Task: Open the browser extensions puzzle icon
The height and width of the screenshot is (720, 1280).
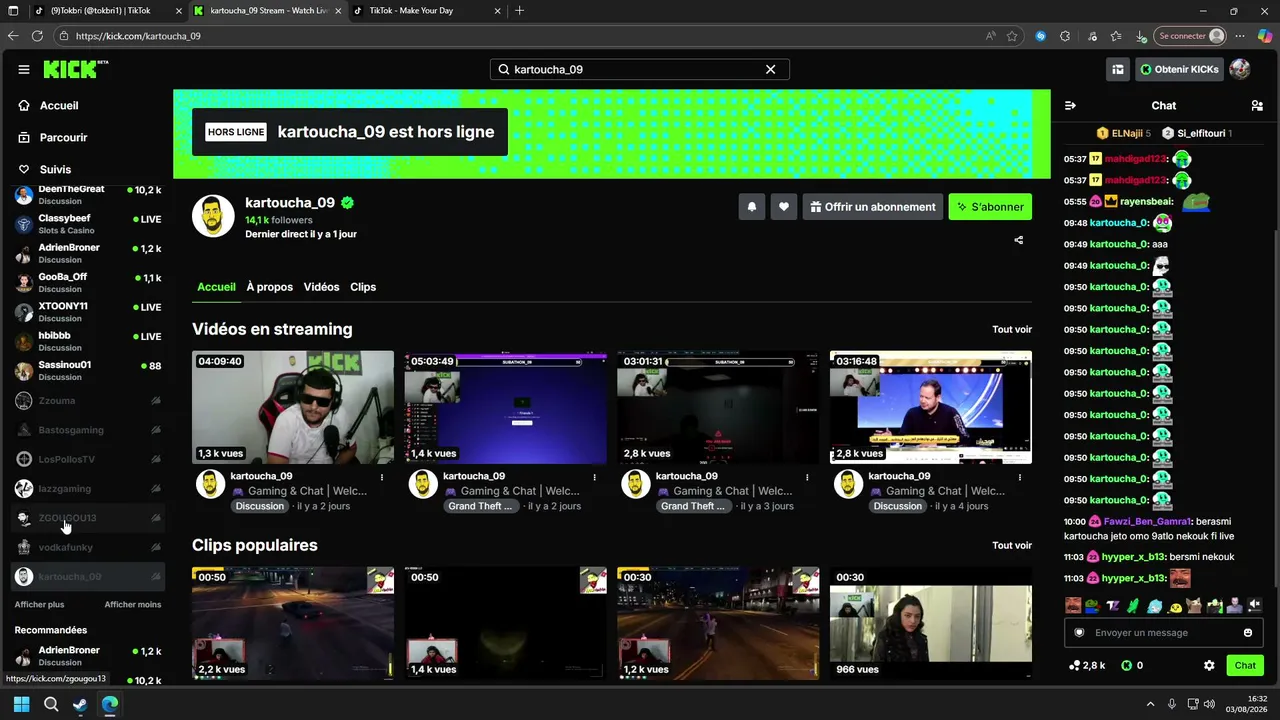Action: [1065, 36]
